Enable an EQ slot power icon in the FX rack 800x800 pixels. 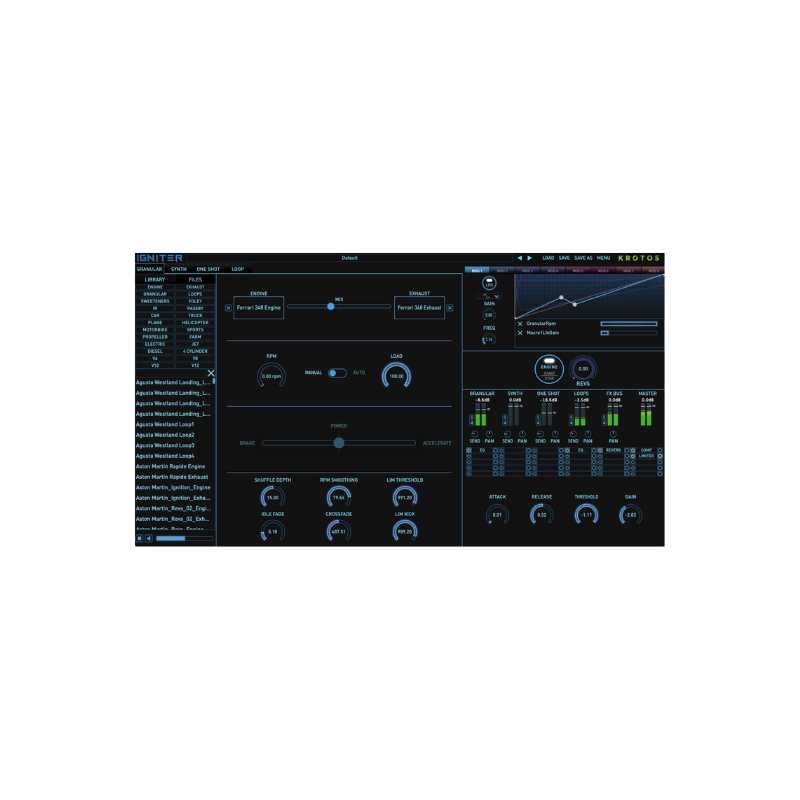tap(468, 450)
